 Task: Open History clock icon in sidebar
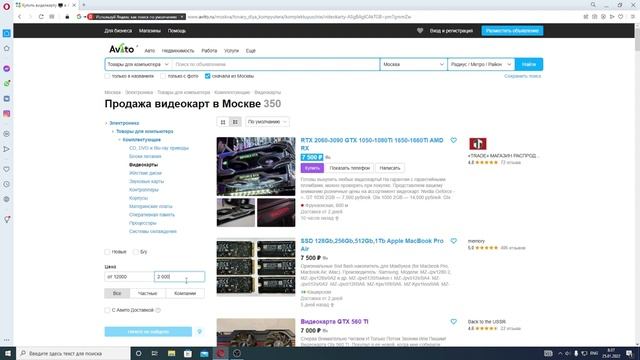coord(7,184)
